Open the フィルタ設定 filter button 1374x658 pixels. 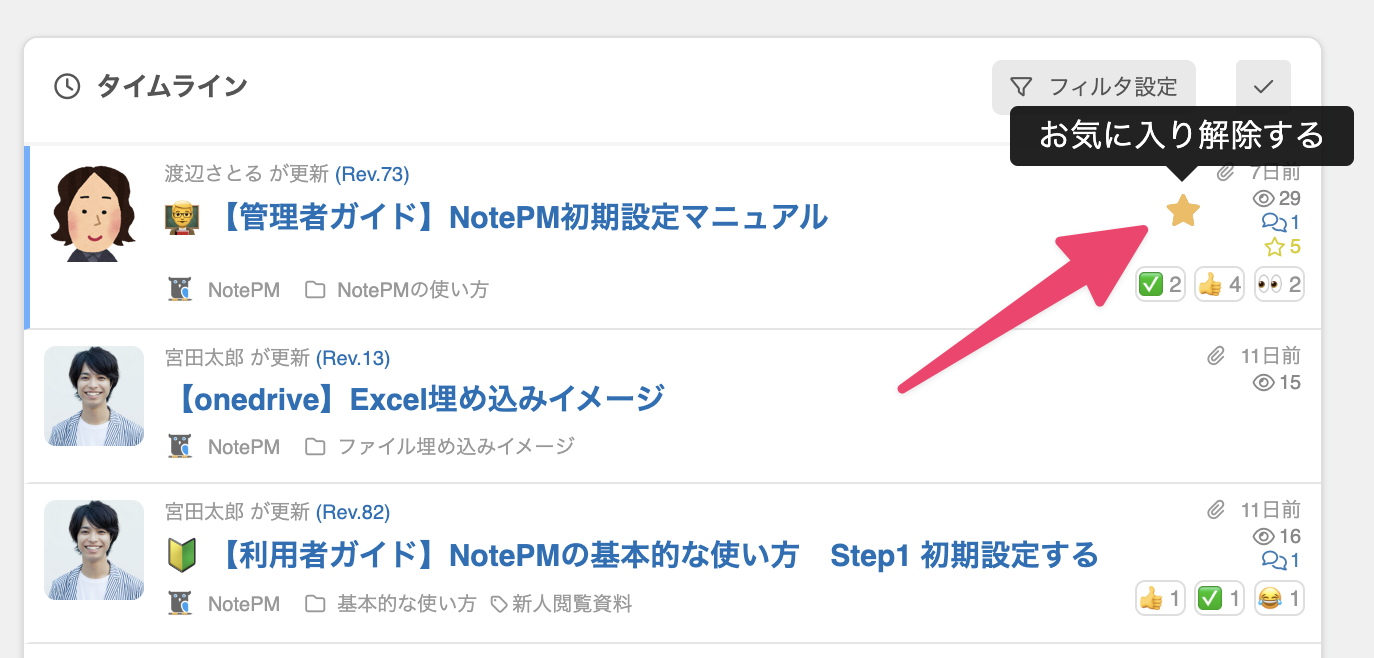click(x=1093, y=87)
